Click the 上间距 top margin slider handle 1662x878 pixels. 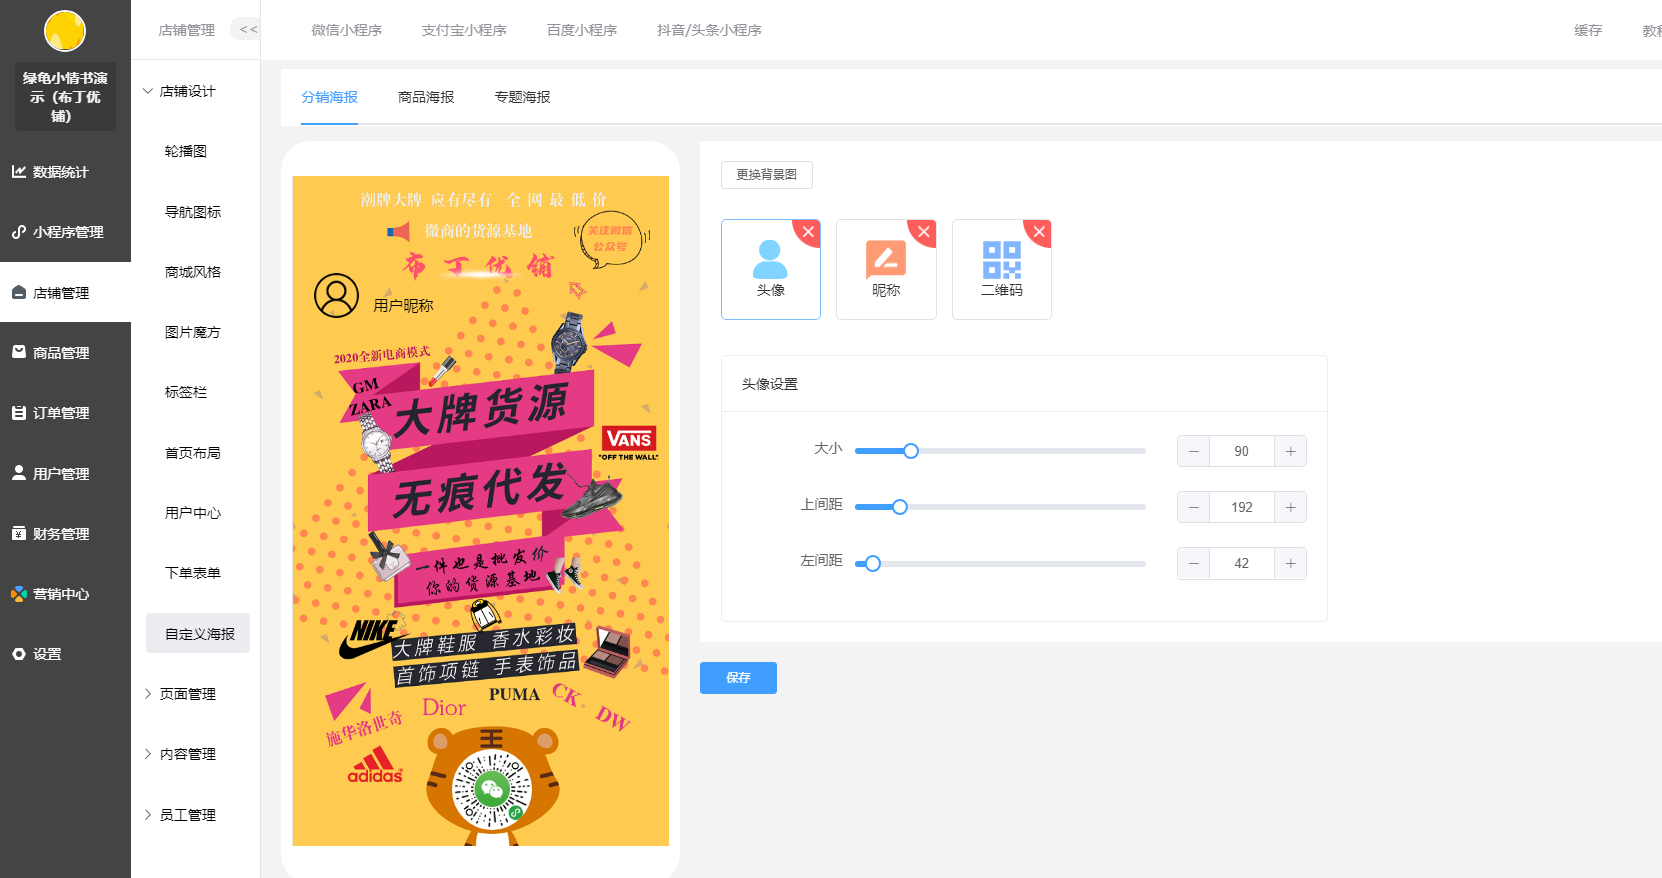[x=900, y=507]
